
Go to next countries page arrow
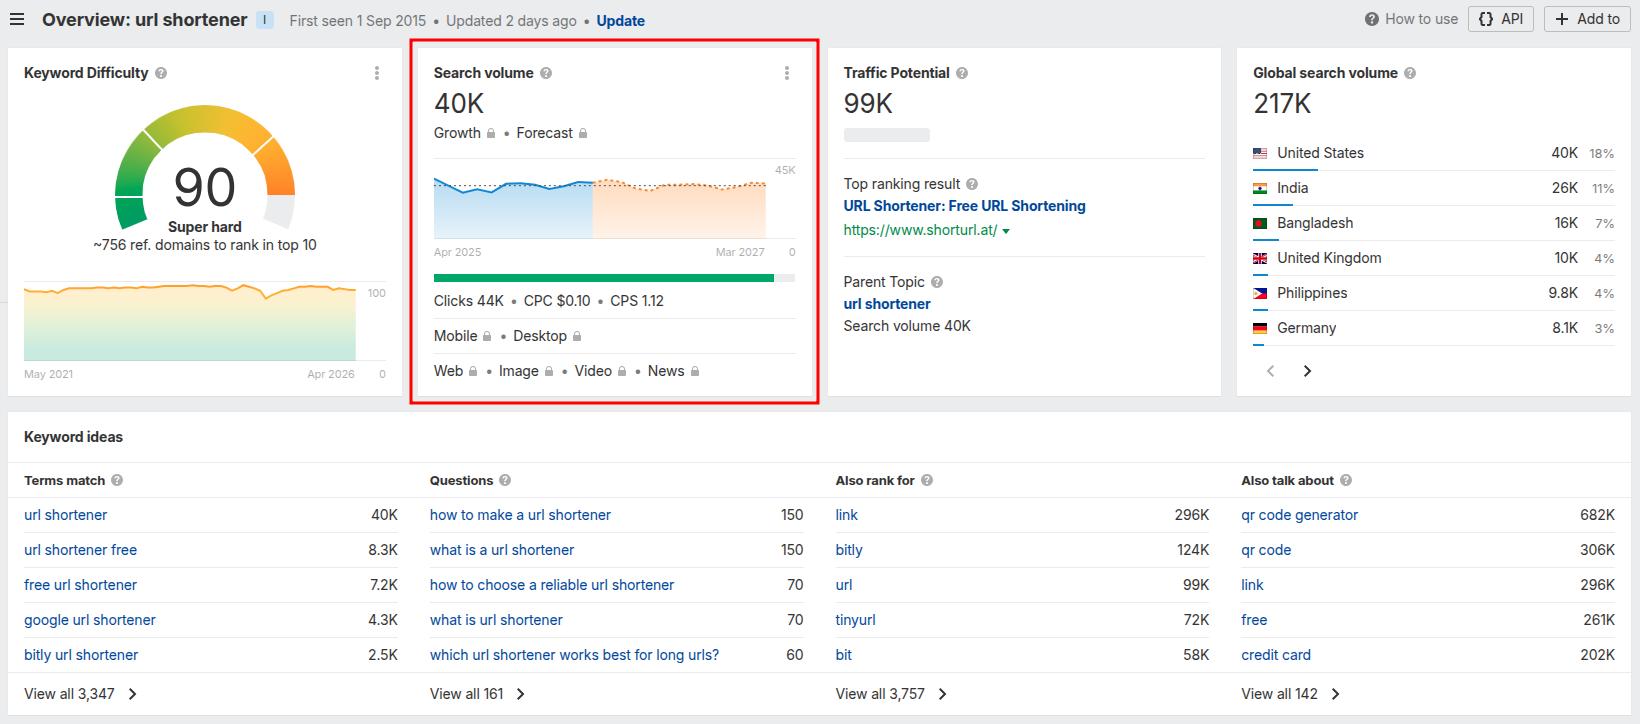click(1307, 371)
